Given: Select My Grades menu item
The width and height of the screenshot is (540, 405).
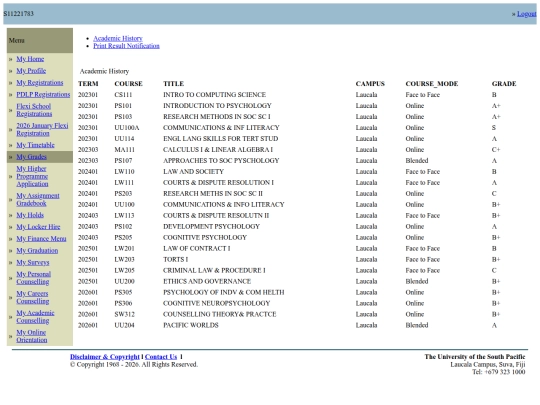Looking at the screenshot, I should (31, 157).
